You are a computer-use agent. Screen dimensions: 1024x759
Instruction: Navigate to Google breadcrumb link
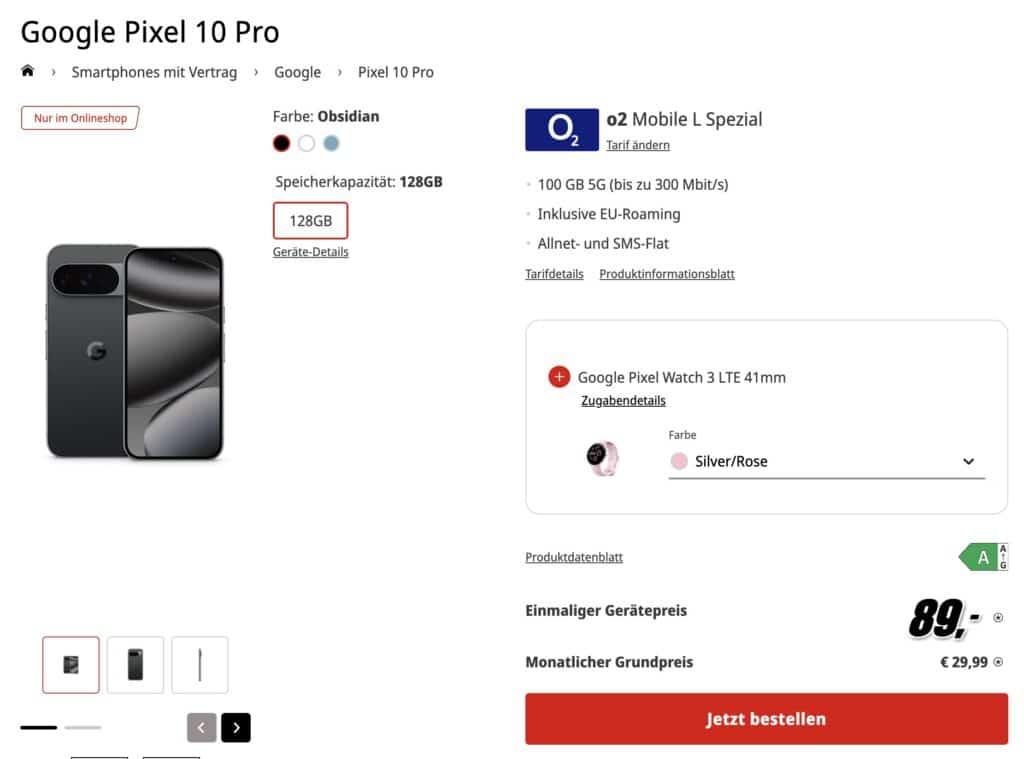click(297, 72)
